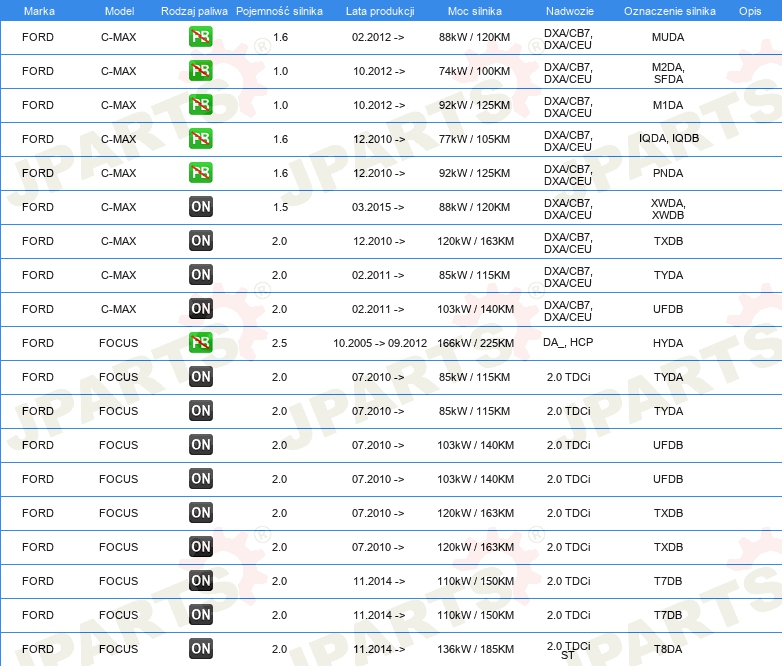Click the ON diesel icon in the C-MAX UFDB row
Image resolution: width=782 pixels, height=666 pixels.
point(200,308)
